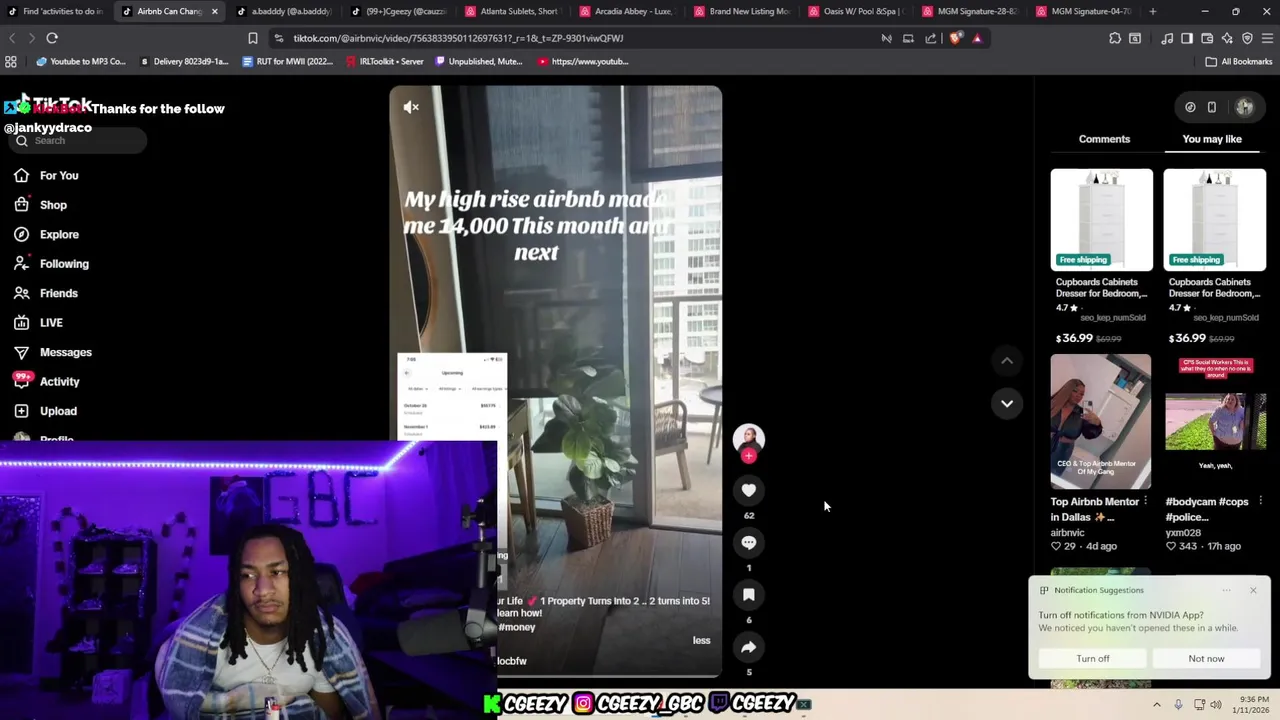This screenshot has height=720, width=1280.
Task: Unmute the TikTok video with speaker icon
Action: (411, 107)
